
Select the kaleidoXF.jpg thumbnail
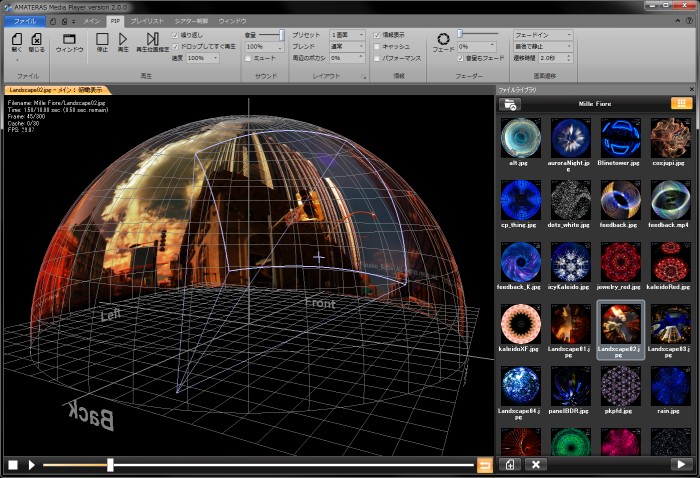pyautogui.click(x=521, y=324)
